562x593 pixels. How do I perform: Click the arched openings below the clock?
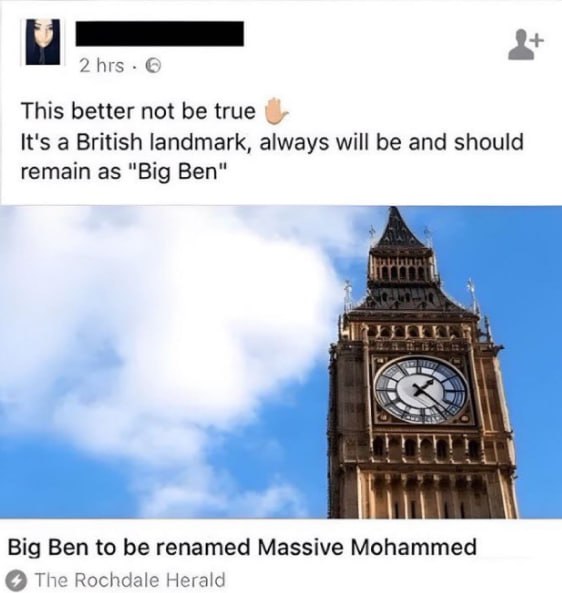427,447
